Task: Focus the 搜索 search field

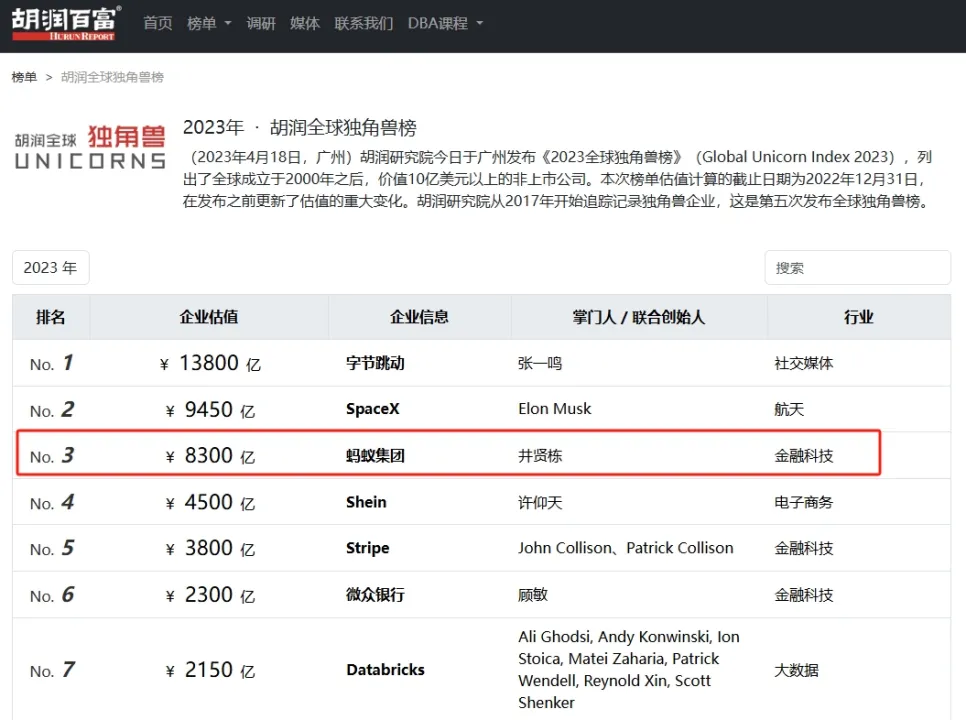Action: (857, 268)
